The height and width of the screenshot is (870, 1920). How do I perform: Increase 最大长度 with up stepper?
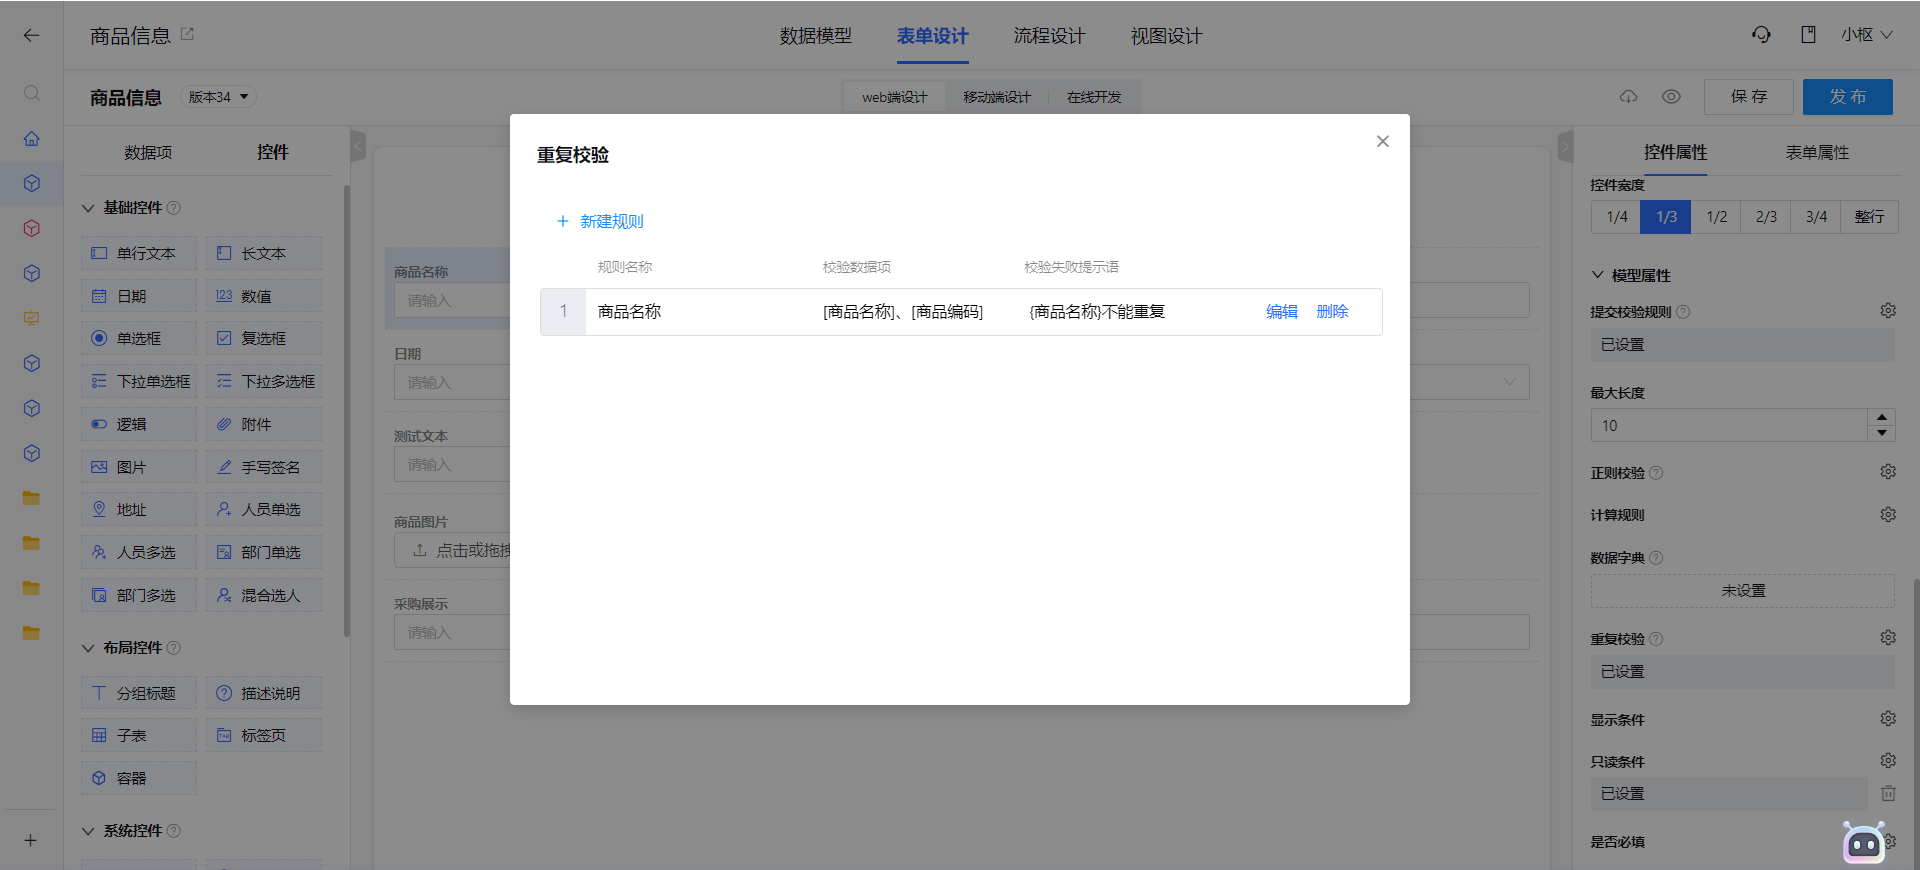tap(1882, 417)
